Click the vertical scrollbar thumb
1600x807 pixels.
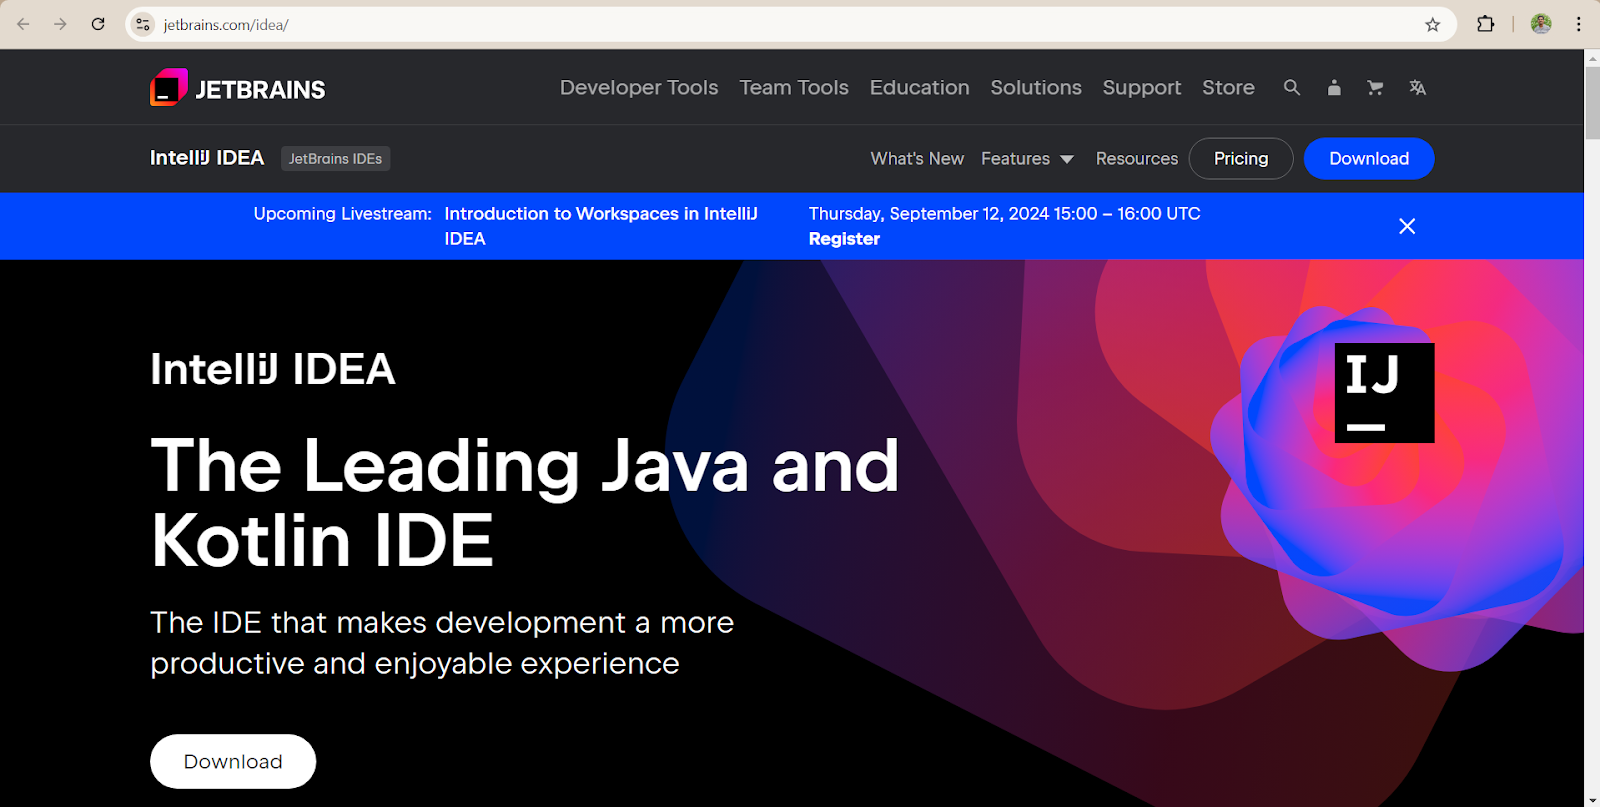(x=1592, y=102)
